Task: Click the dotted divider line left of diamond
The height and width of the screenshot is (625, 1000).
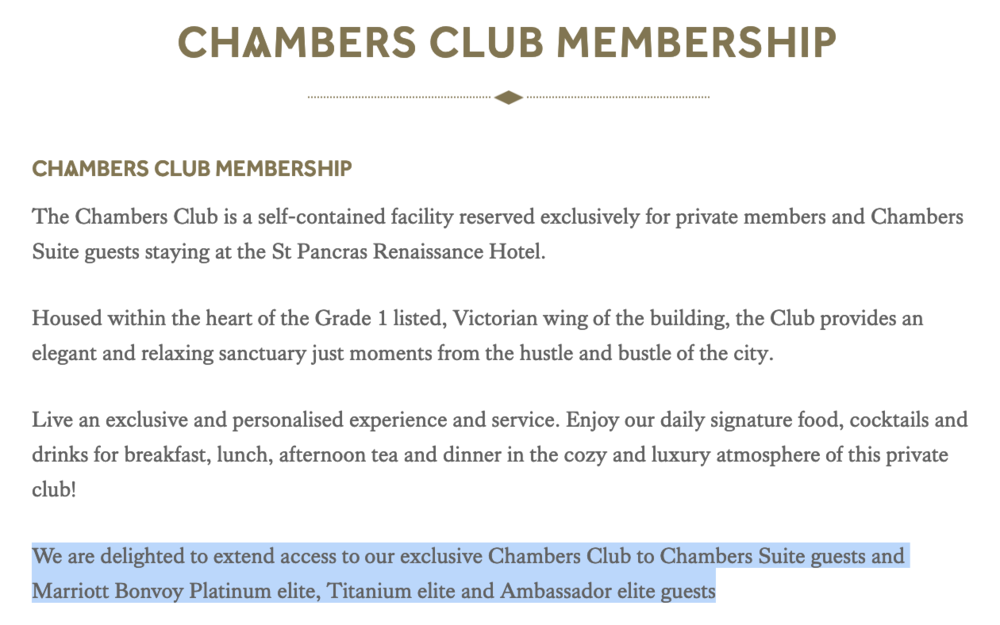Action: [400, 97]
